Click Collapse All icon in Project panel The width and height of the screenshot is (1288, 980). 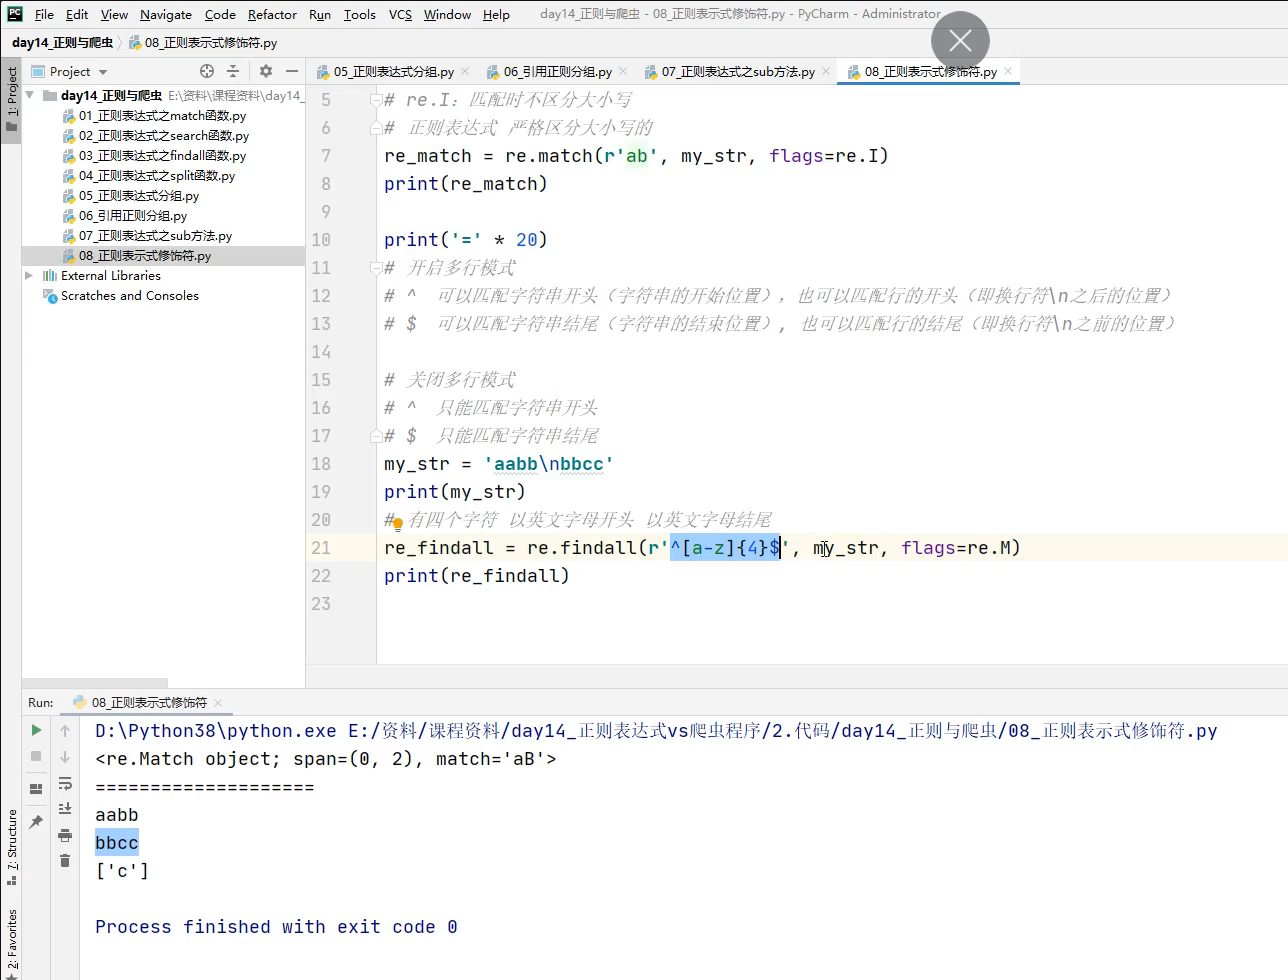233,71
